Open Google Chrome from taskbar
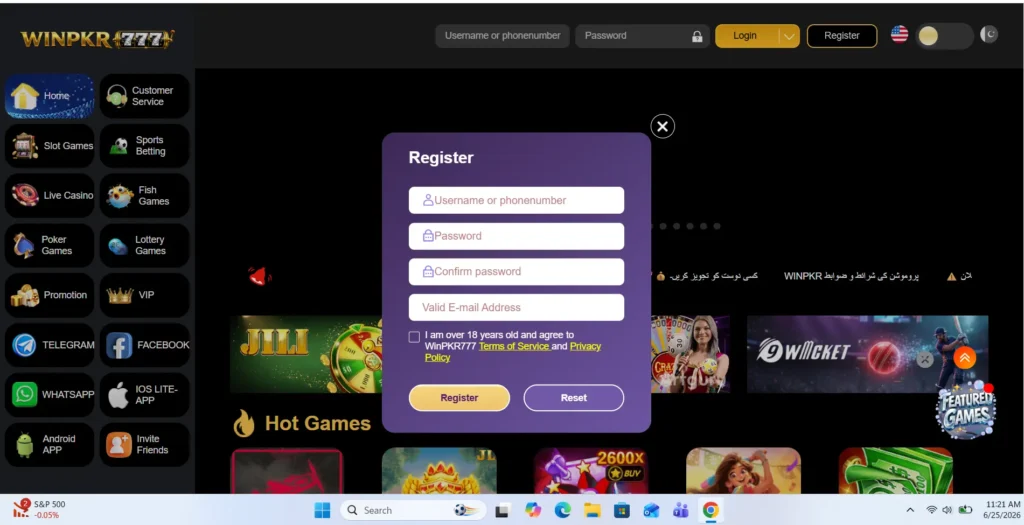 click(711, 510)
